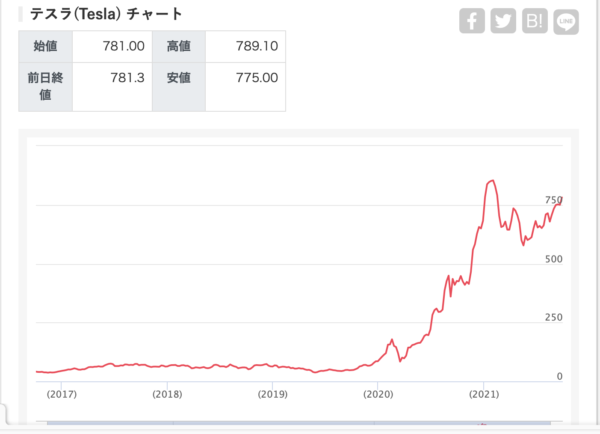Click the low price value 775.00
This screenshot has height=434, width=600.
(245, 78)
